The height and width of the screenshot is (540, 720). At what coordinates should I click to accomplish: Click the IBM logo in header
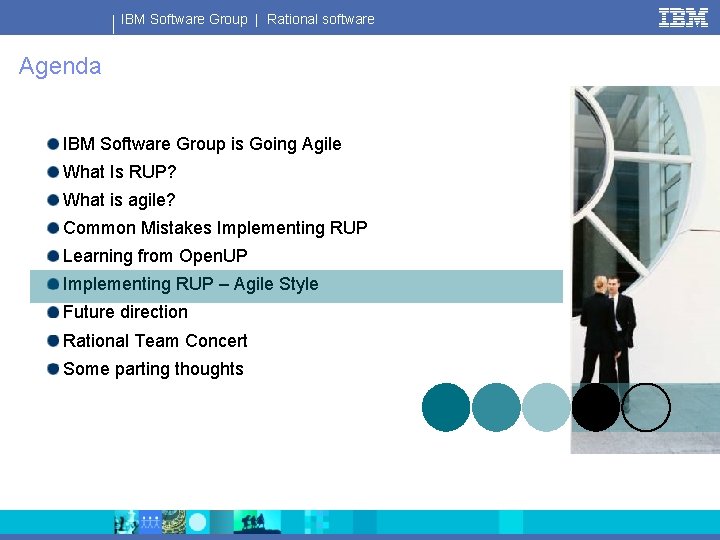click(683, 18)
